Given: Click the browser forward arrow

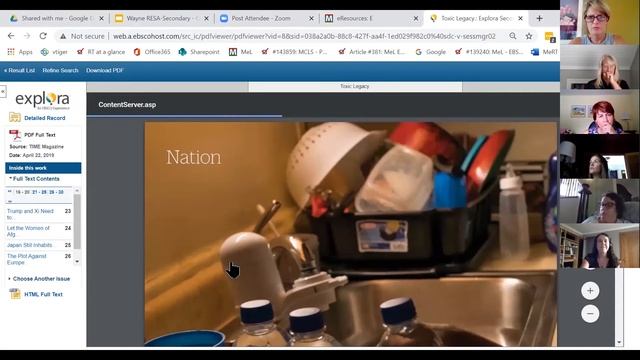Looking at the screenshot, I should [27, 36].
